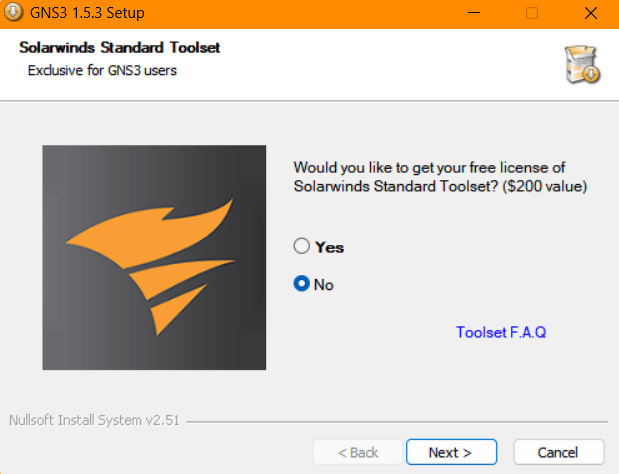
Task: Close the GNS3 Setup window
Action: click(x=591, y=13)
